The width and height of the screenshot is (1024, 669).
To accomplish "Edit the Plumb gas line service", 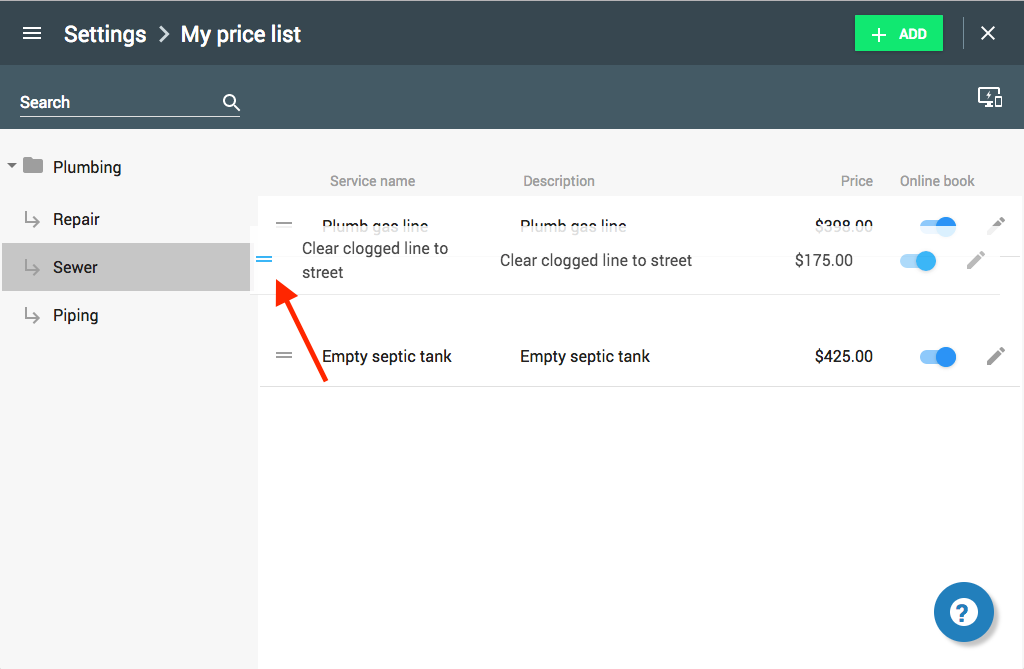I will (996, 224).
